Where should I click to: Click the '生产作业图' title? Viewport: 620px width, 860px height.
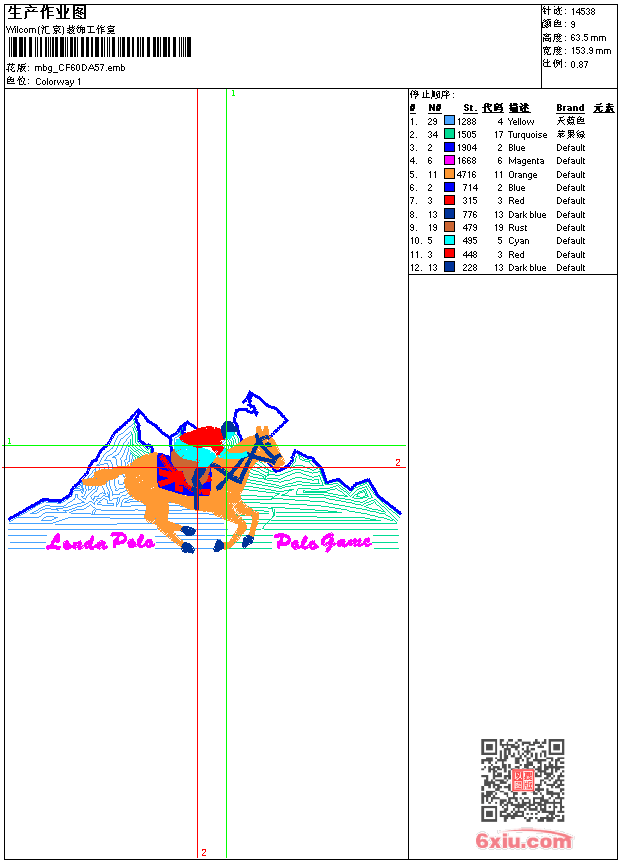tap(47, 13)
